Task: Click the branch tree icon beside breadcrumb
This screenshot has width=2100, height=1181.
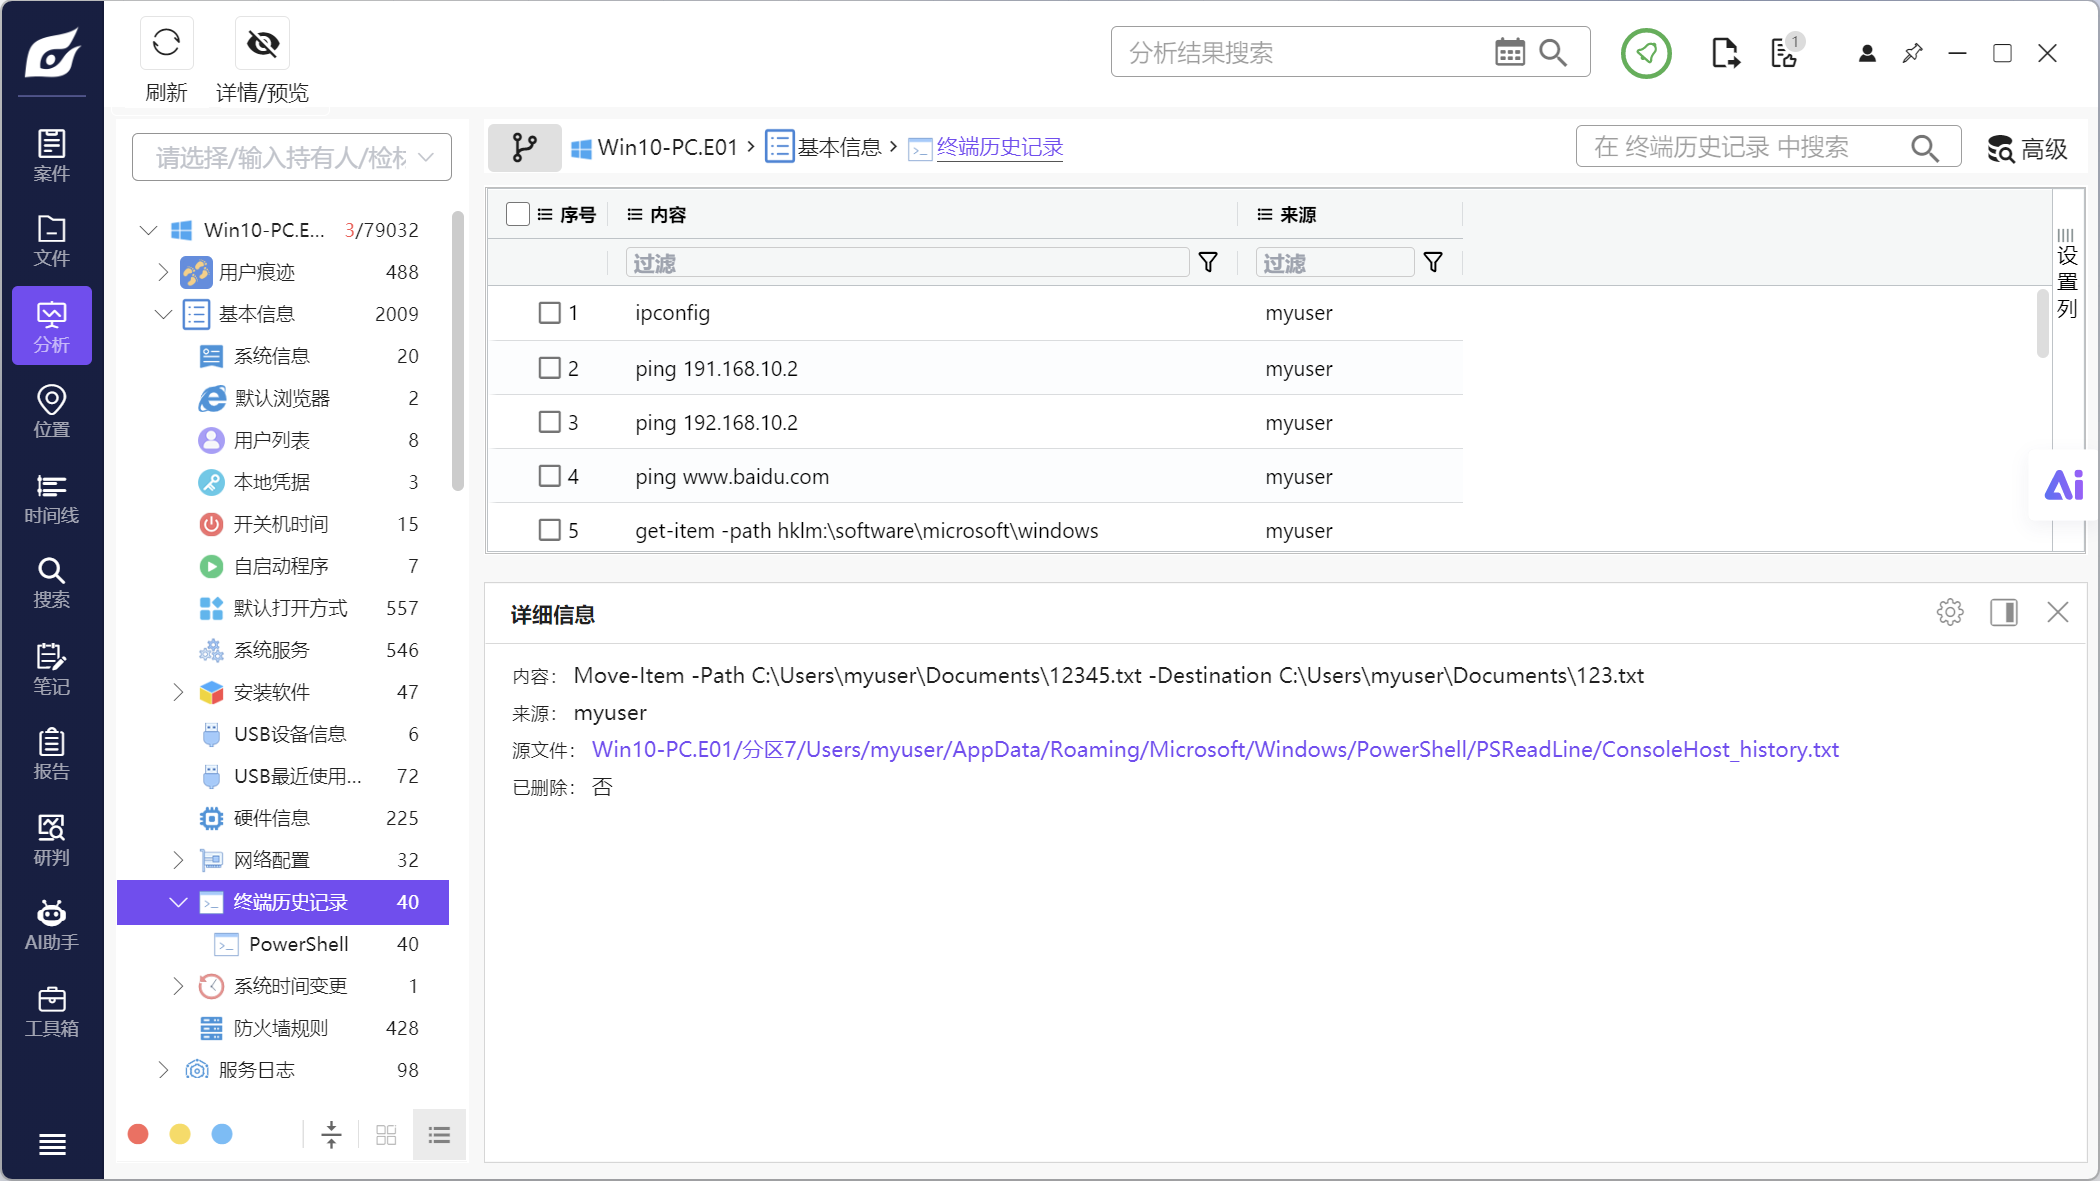Action: pos(524,148)
